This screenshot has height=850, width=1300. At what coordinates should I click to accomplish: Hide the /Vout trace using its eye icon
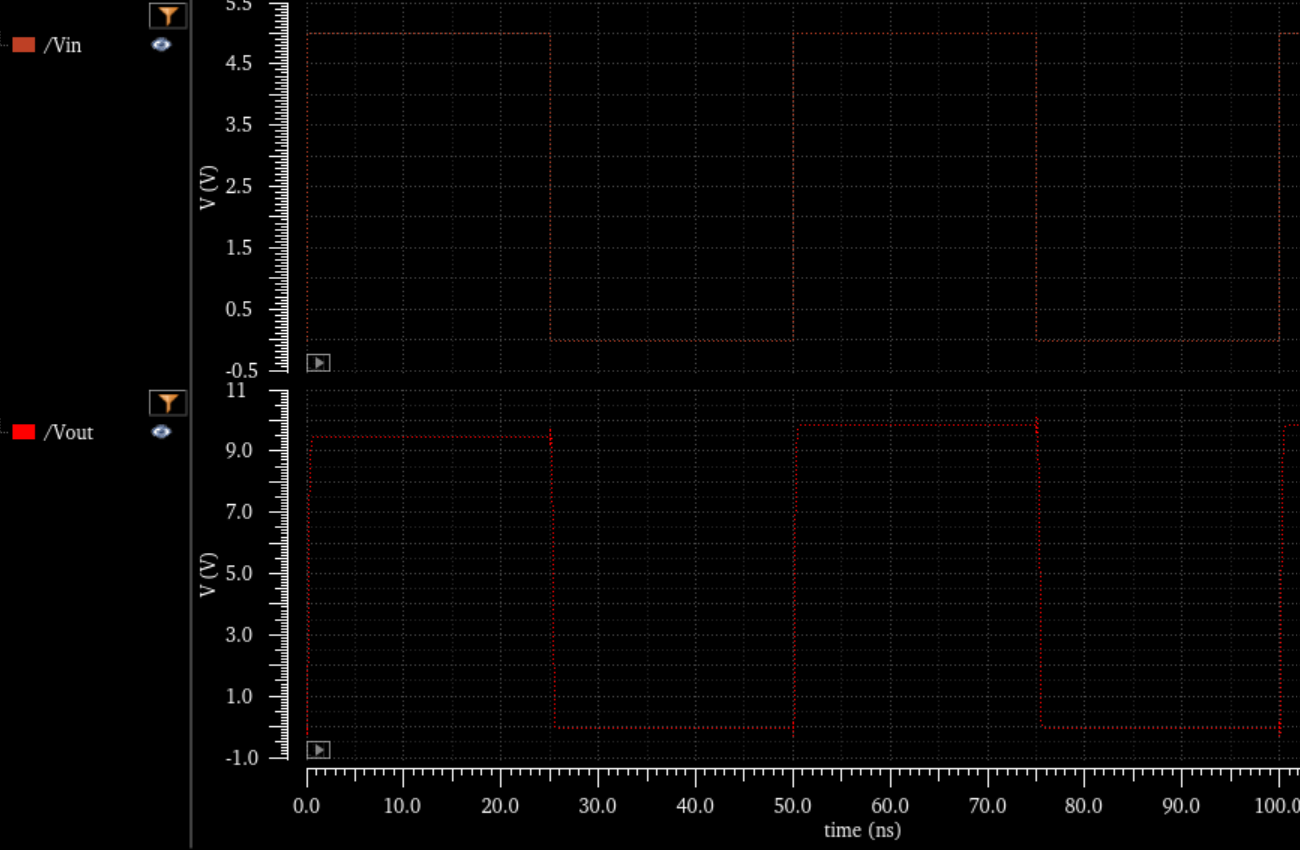pyautogui.click(x=161, y=432)
